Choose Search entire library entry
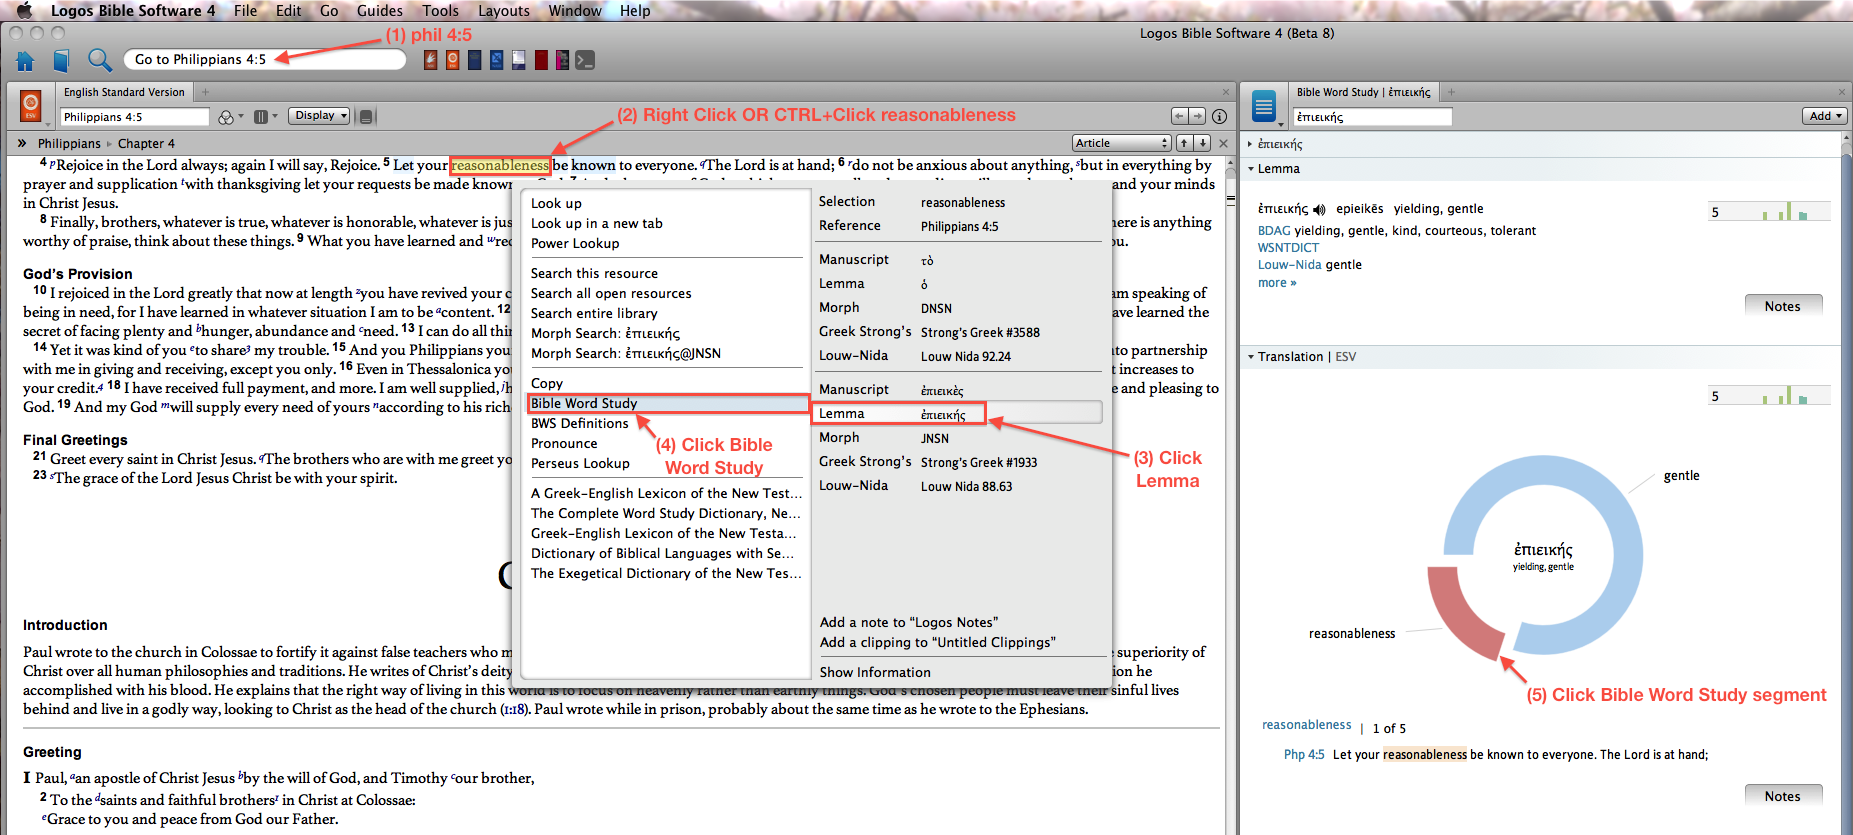Screen dimensions: 1853x835 point(594,313)
